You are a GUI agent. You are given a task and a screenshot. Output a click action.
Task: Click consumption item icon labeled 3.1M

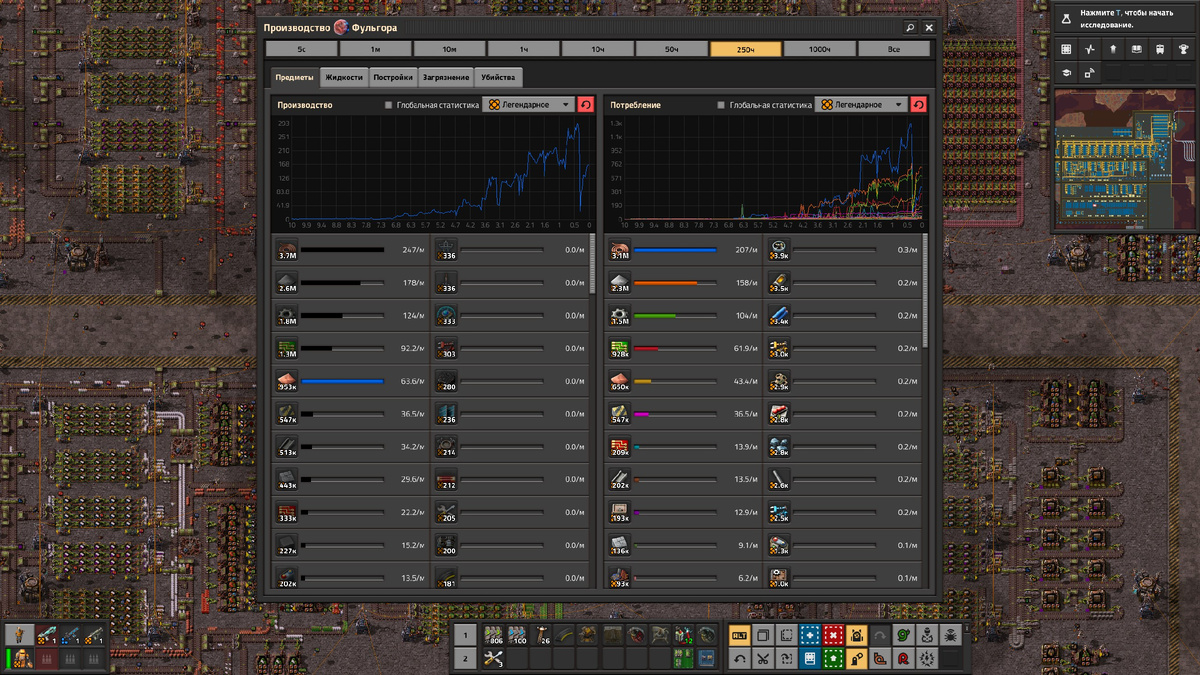pos(620,250)
